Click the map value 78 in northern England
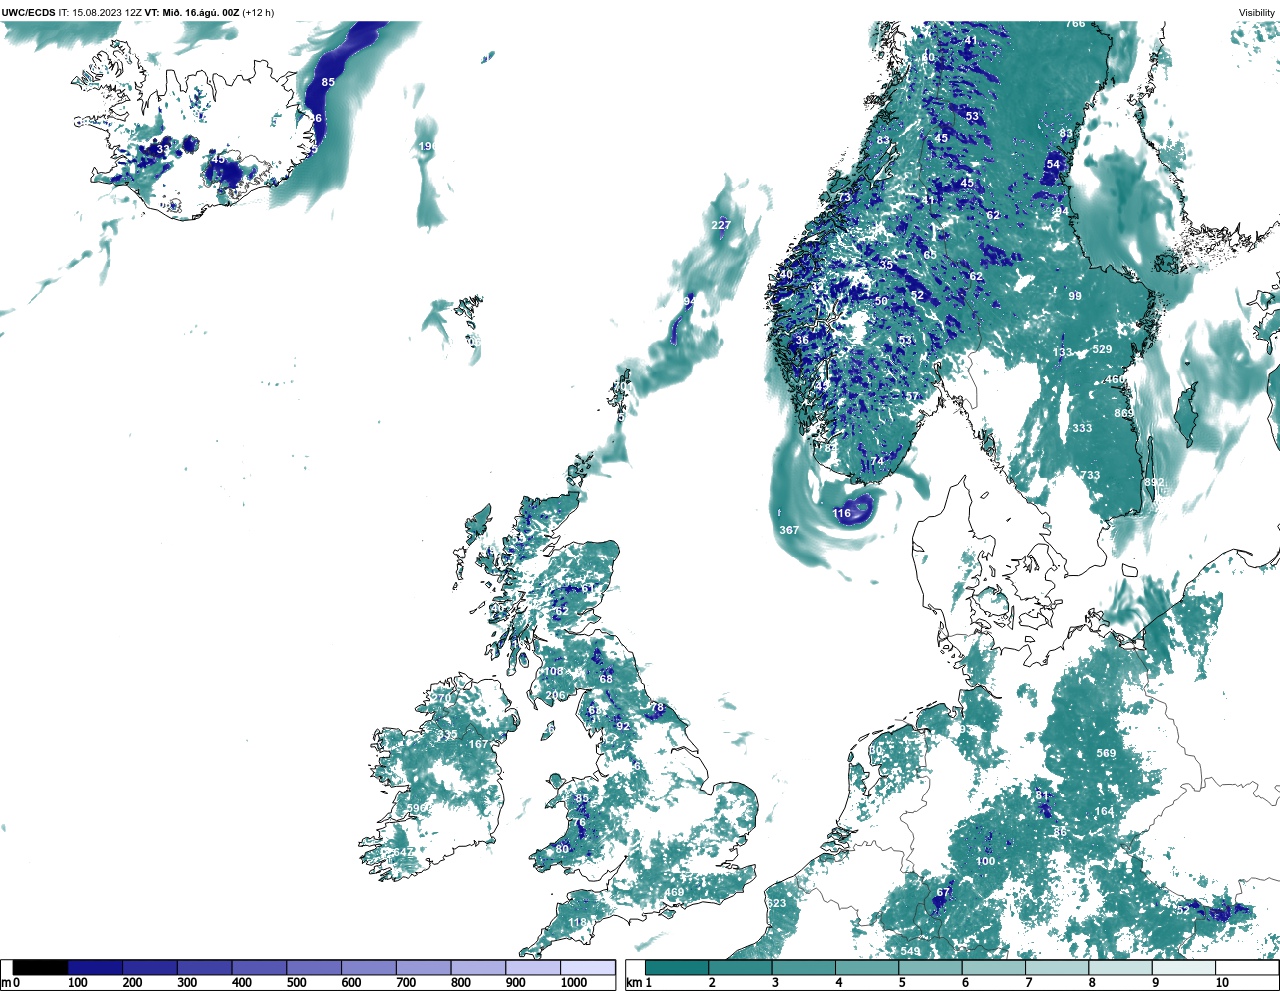This screenshot has width=1280, height=991. [x=657, y=707]
